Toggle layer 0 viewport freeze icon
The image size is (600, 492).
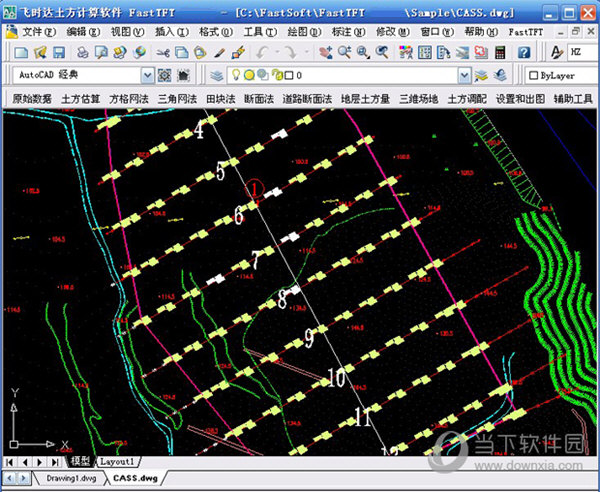point(262,75)
